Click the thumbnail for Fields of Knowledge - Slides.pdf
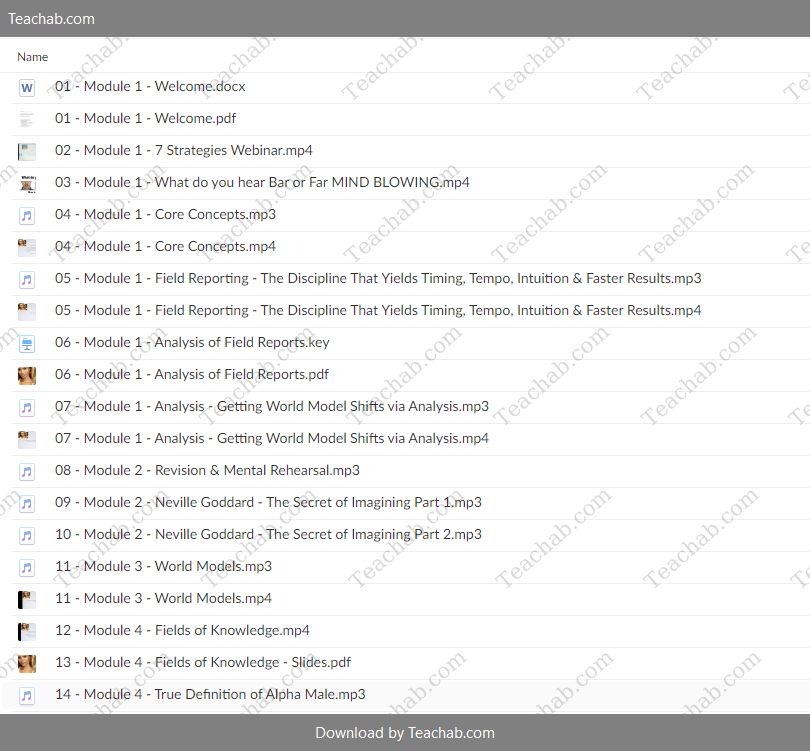The image size is (810, 751). (27, 664)
